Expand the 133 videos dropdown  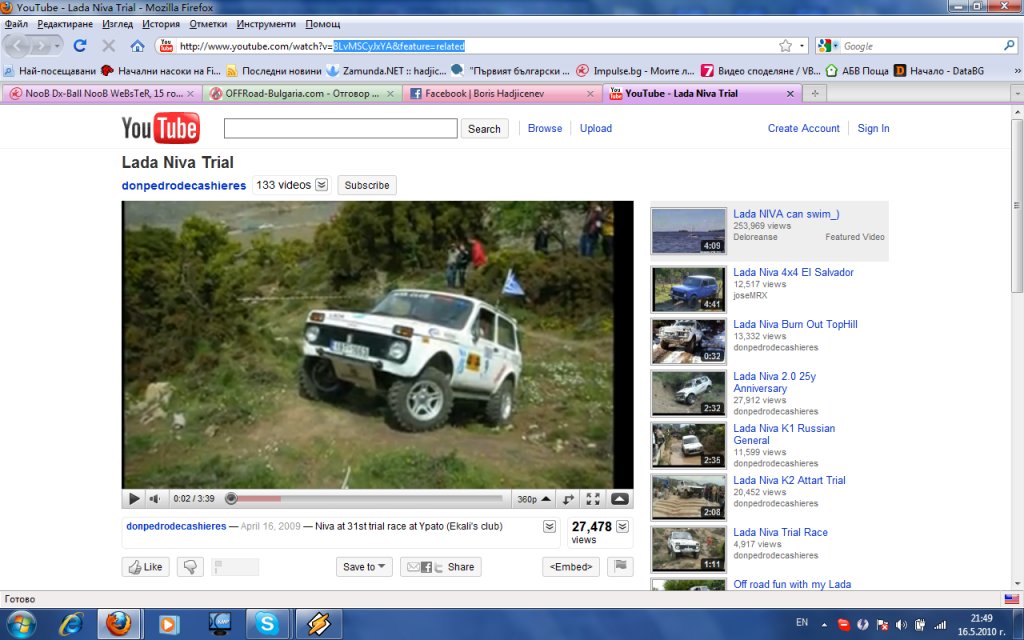[321, 185]
